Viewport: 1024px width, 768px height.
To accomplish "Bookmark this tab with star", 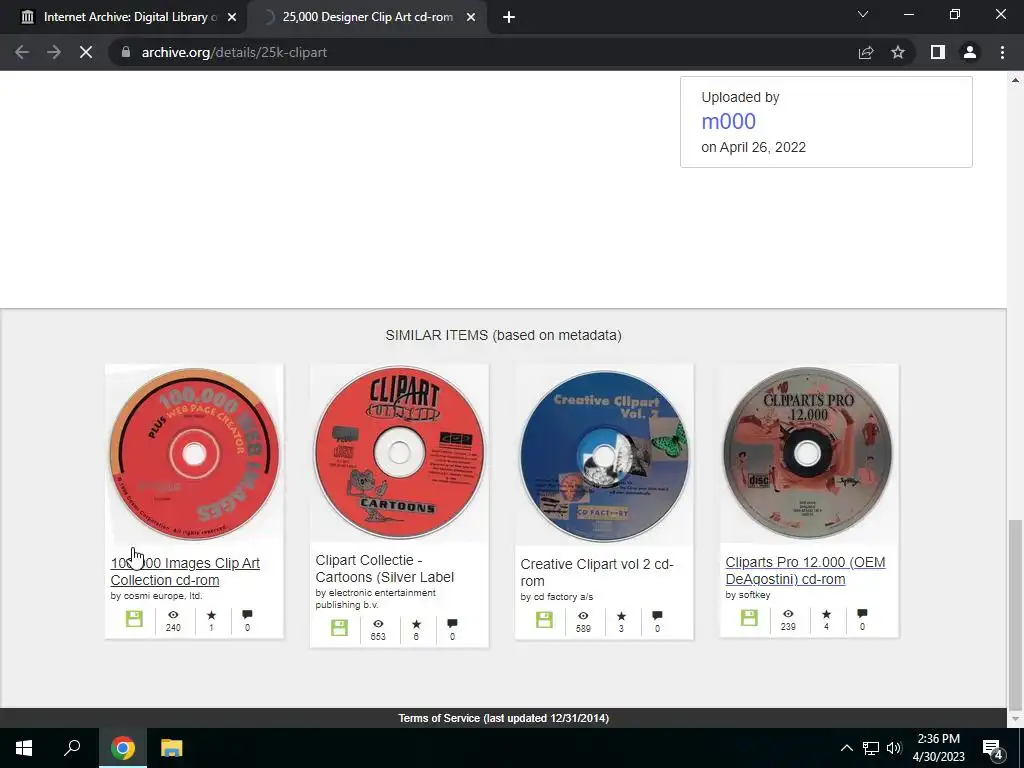I will pyautogui.click(x=898, y=52).
